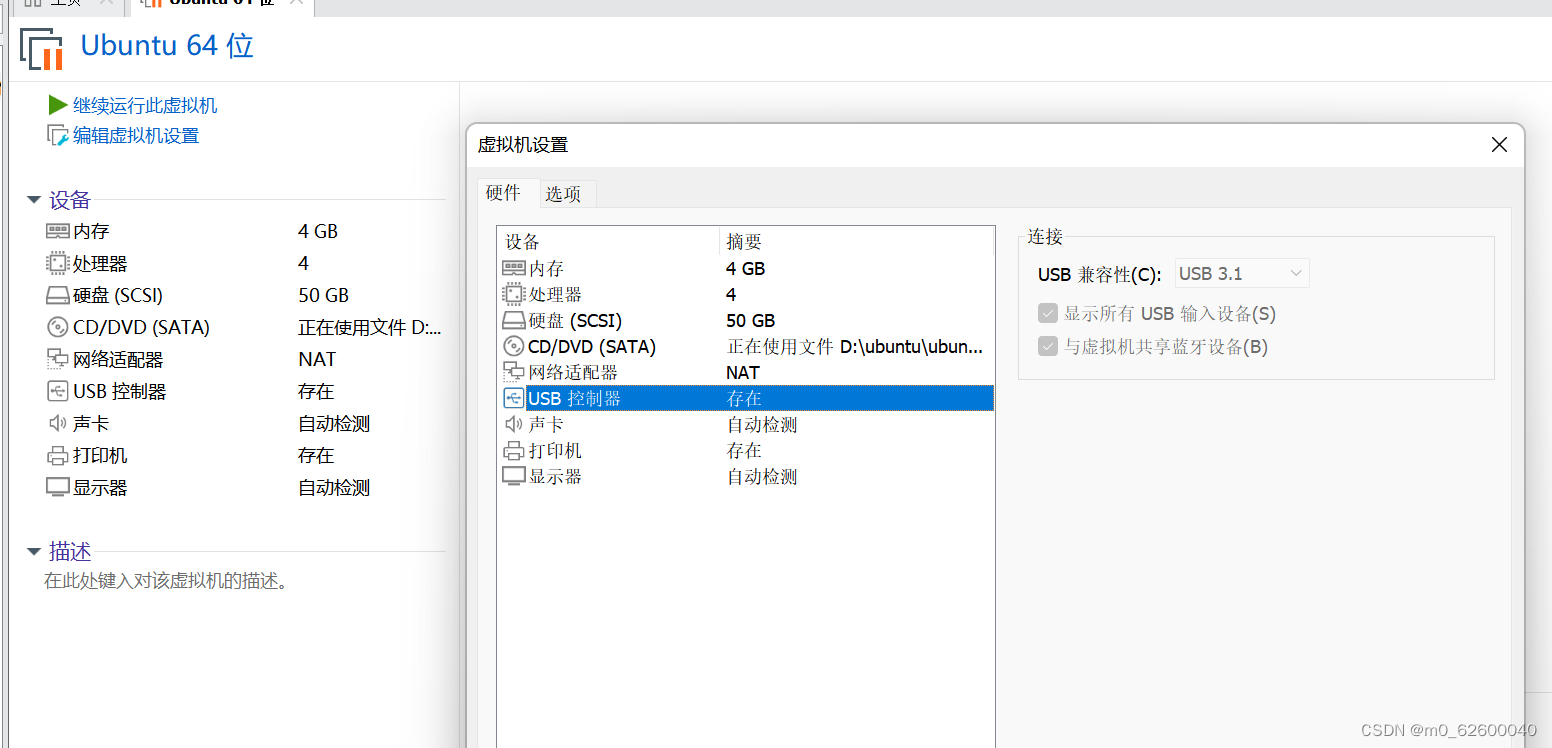Screen dimensions: 1552x748
Task: Click hard disk icon in settings dialog list
Action: point(513,321)
